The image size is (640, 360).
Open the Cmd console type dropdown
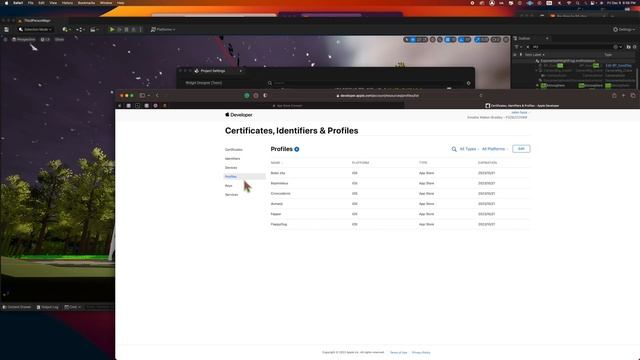tap(73, 307)
